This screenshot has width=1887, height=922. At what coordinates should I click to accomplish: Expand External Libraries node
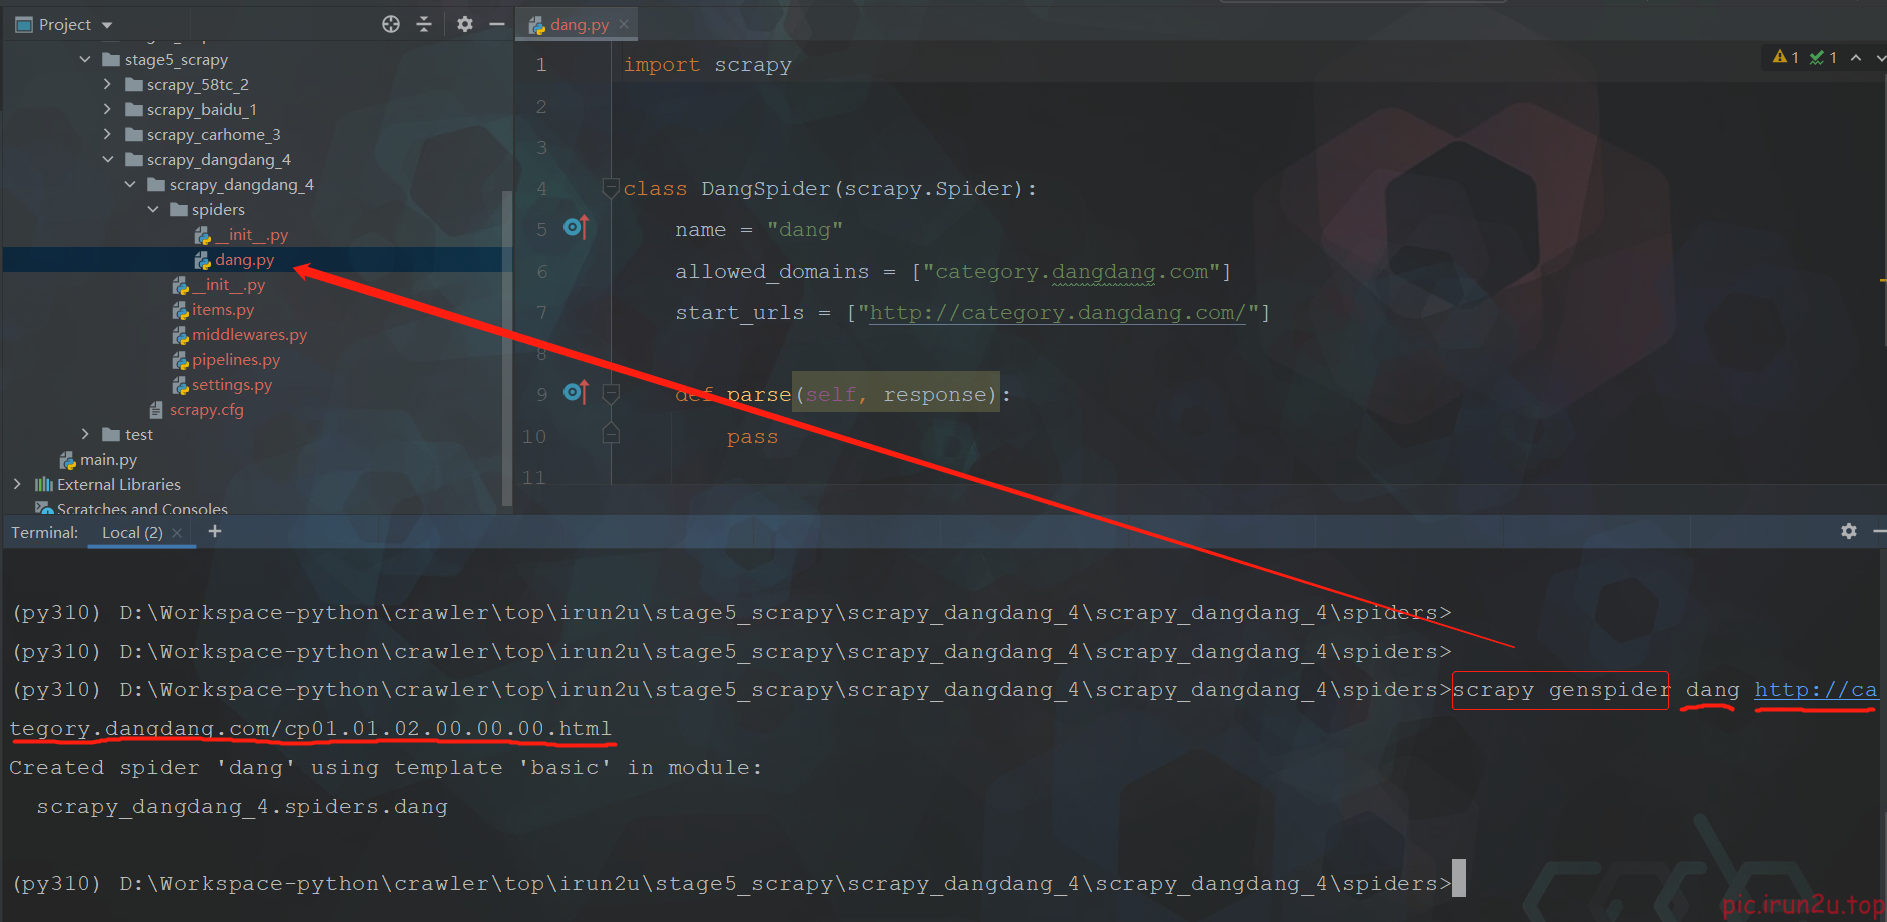(x=17, y=485)
